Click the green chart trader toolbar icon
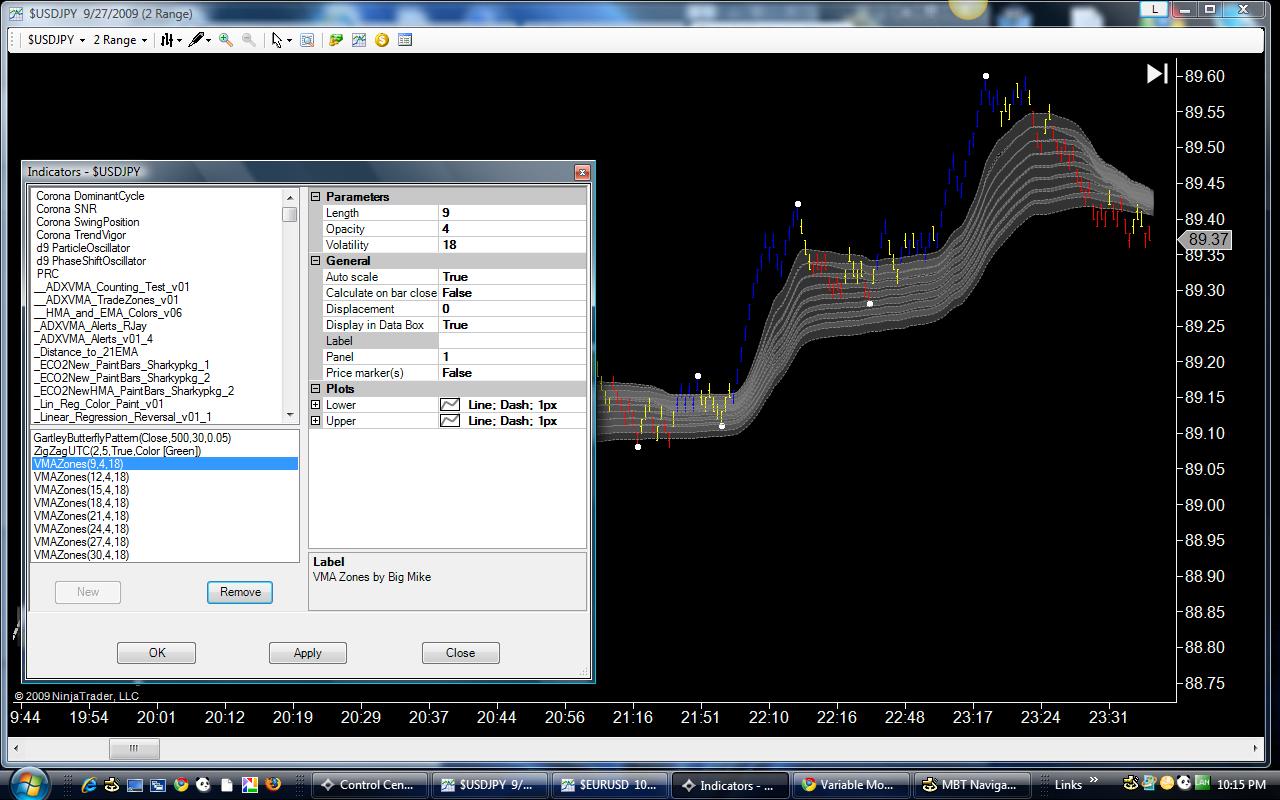Viewport: 1280px width, 800px height. pyautogui.click(x=336, y=40)
